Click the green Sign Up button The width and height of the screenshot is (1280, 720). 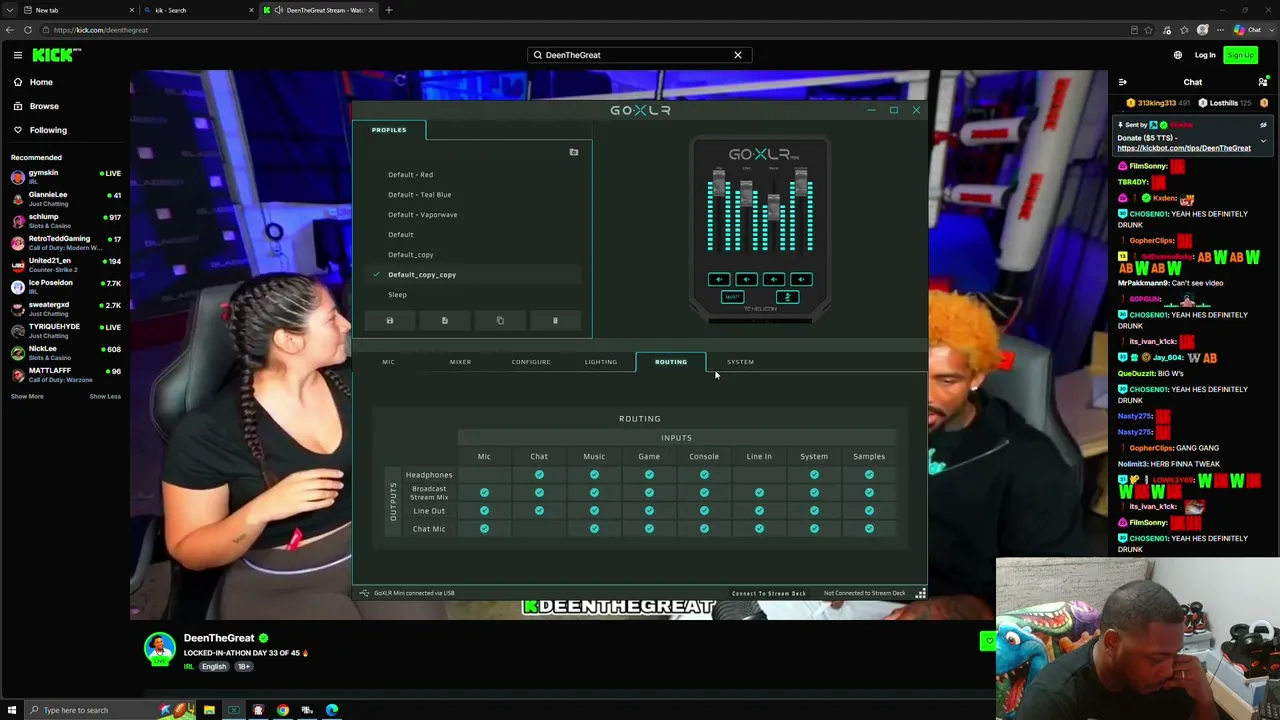[1241, 55]
